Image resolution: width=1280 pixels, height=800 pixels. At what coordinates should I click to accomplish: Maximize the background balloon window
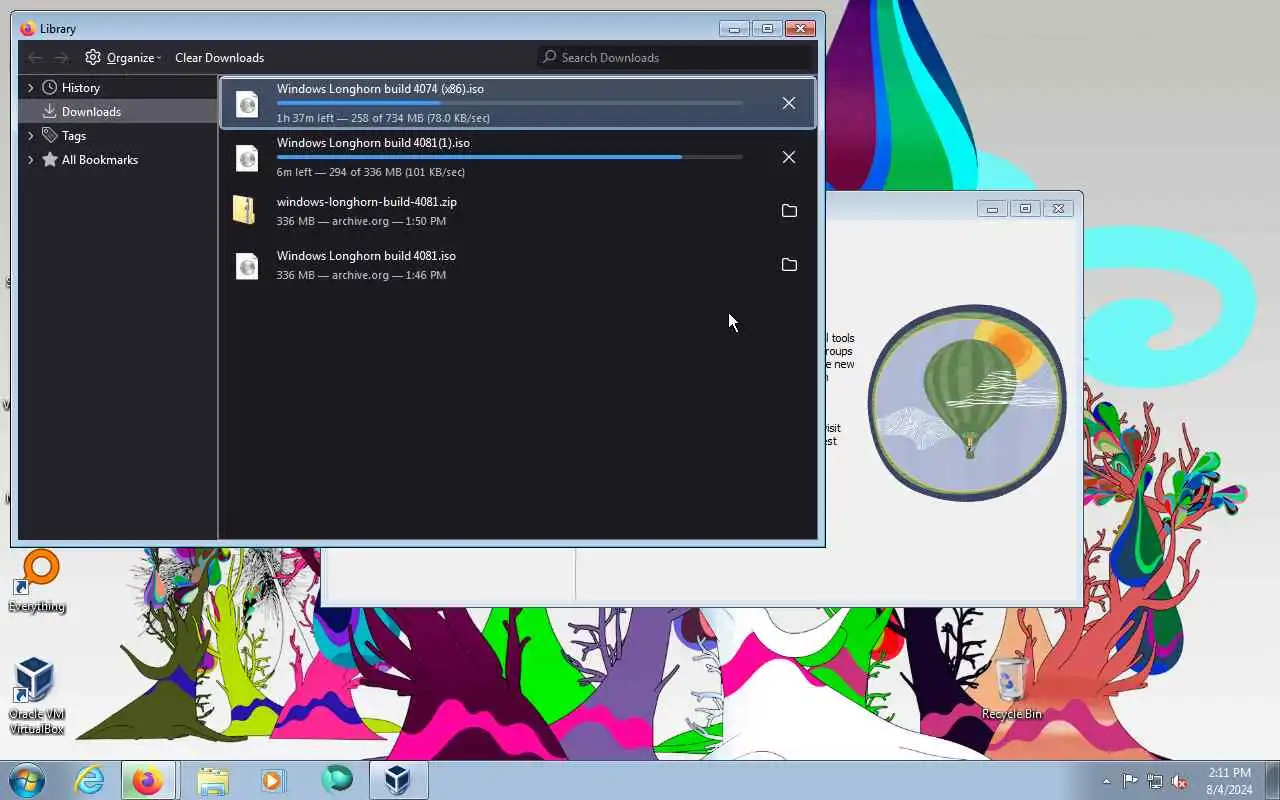tap(1025, 208)
